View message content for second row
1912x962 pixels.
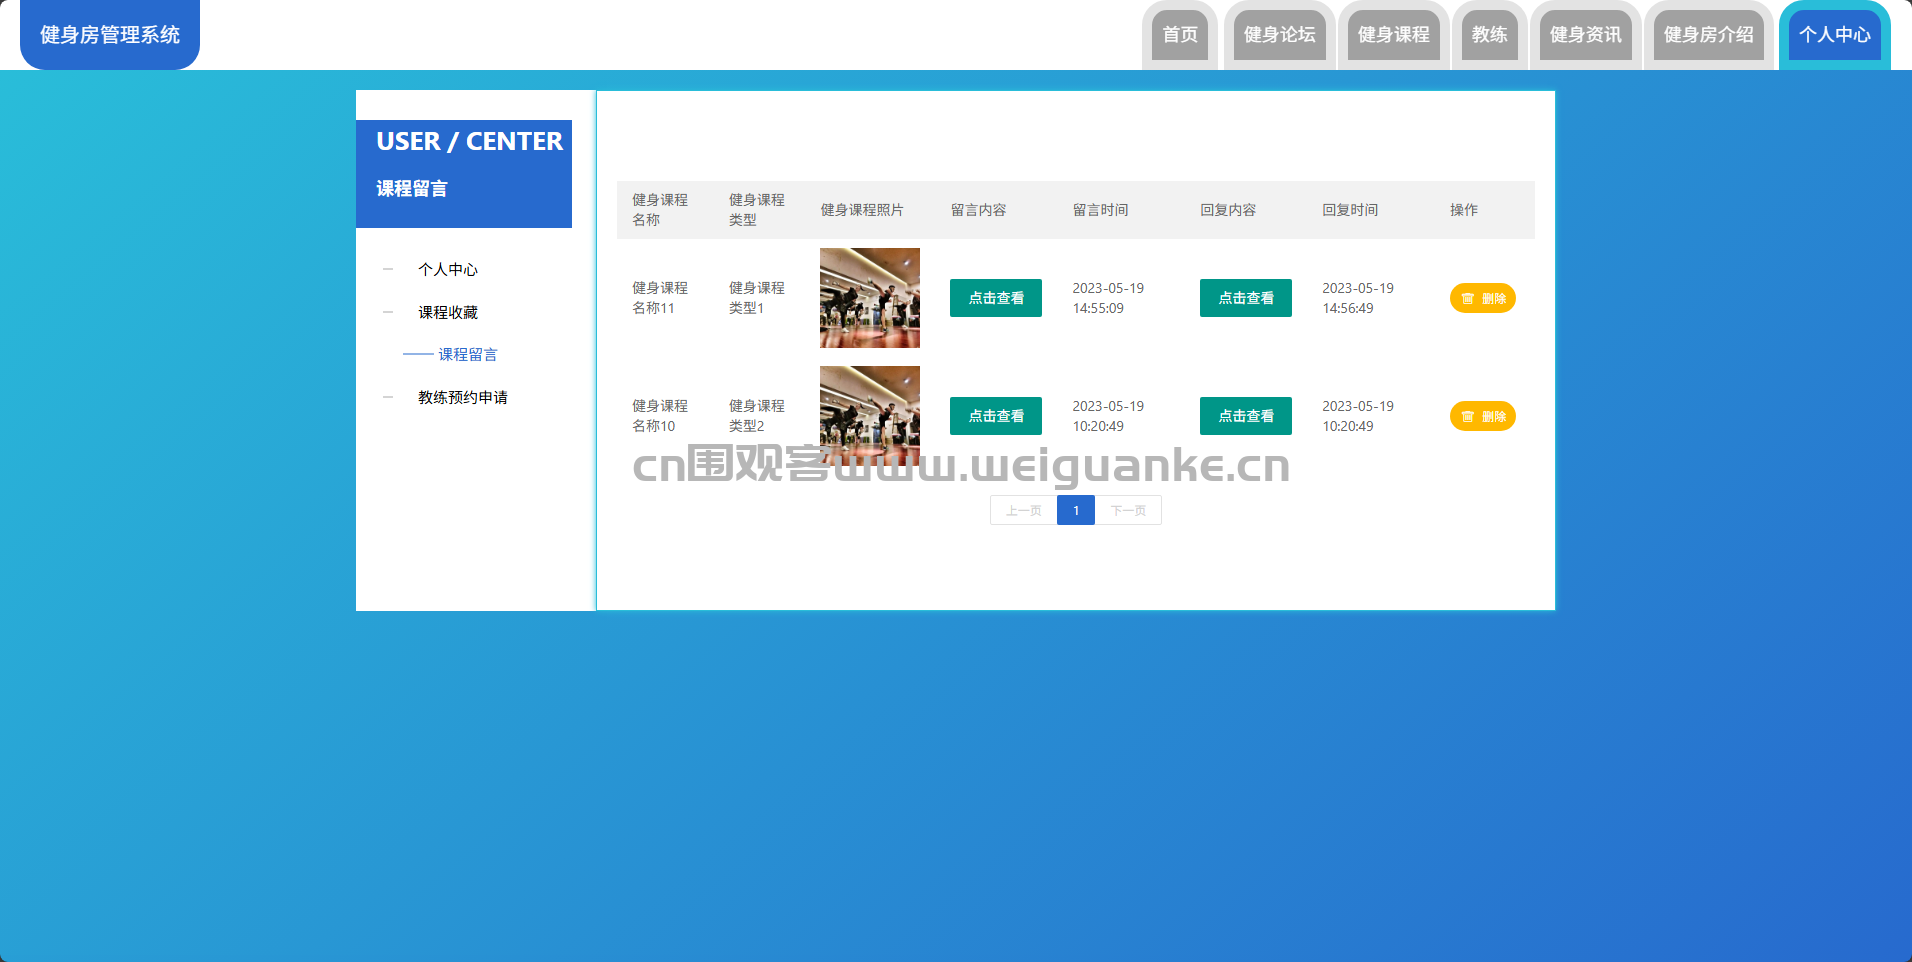pos(996,416)
